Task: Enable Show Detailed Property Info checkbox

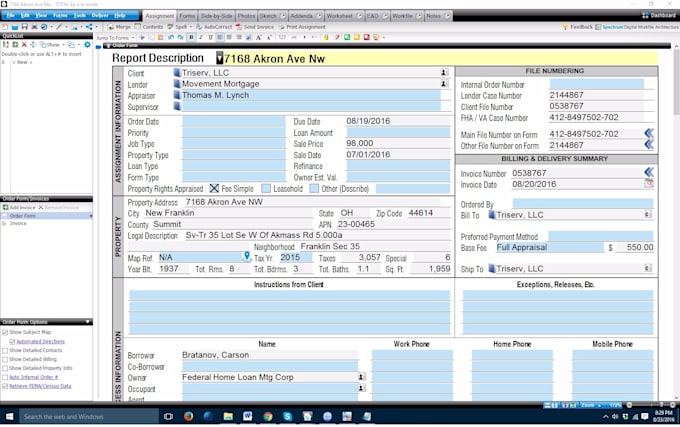Action: point(5,368)
